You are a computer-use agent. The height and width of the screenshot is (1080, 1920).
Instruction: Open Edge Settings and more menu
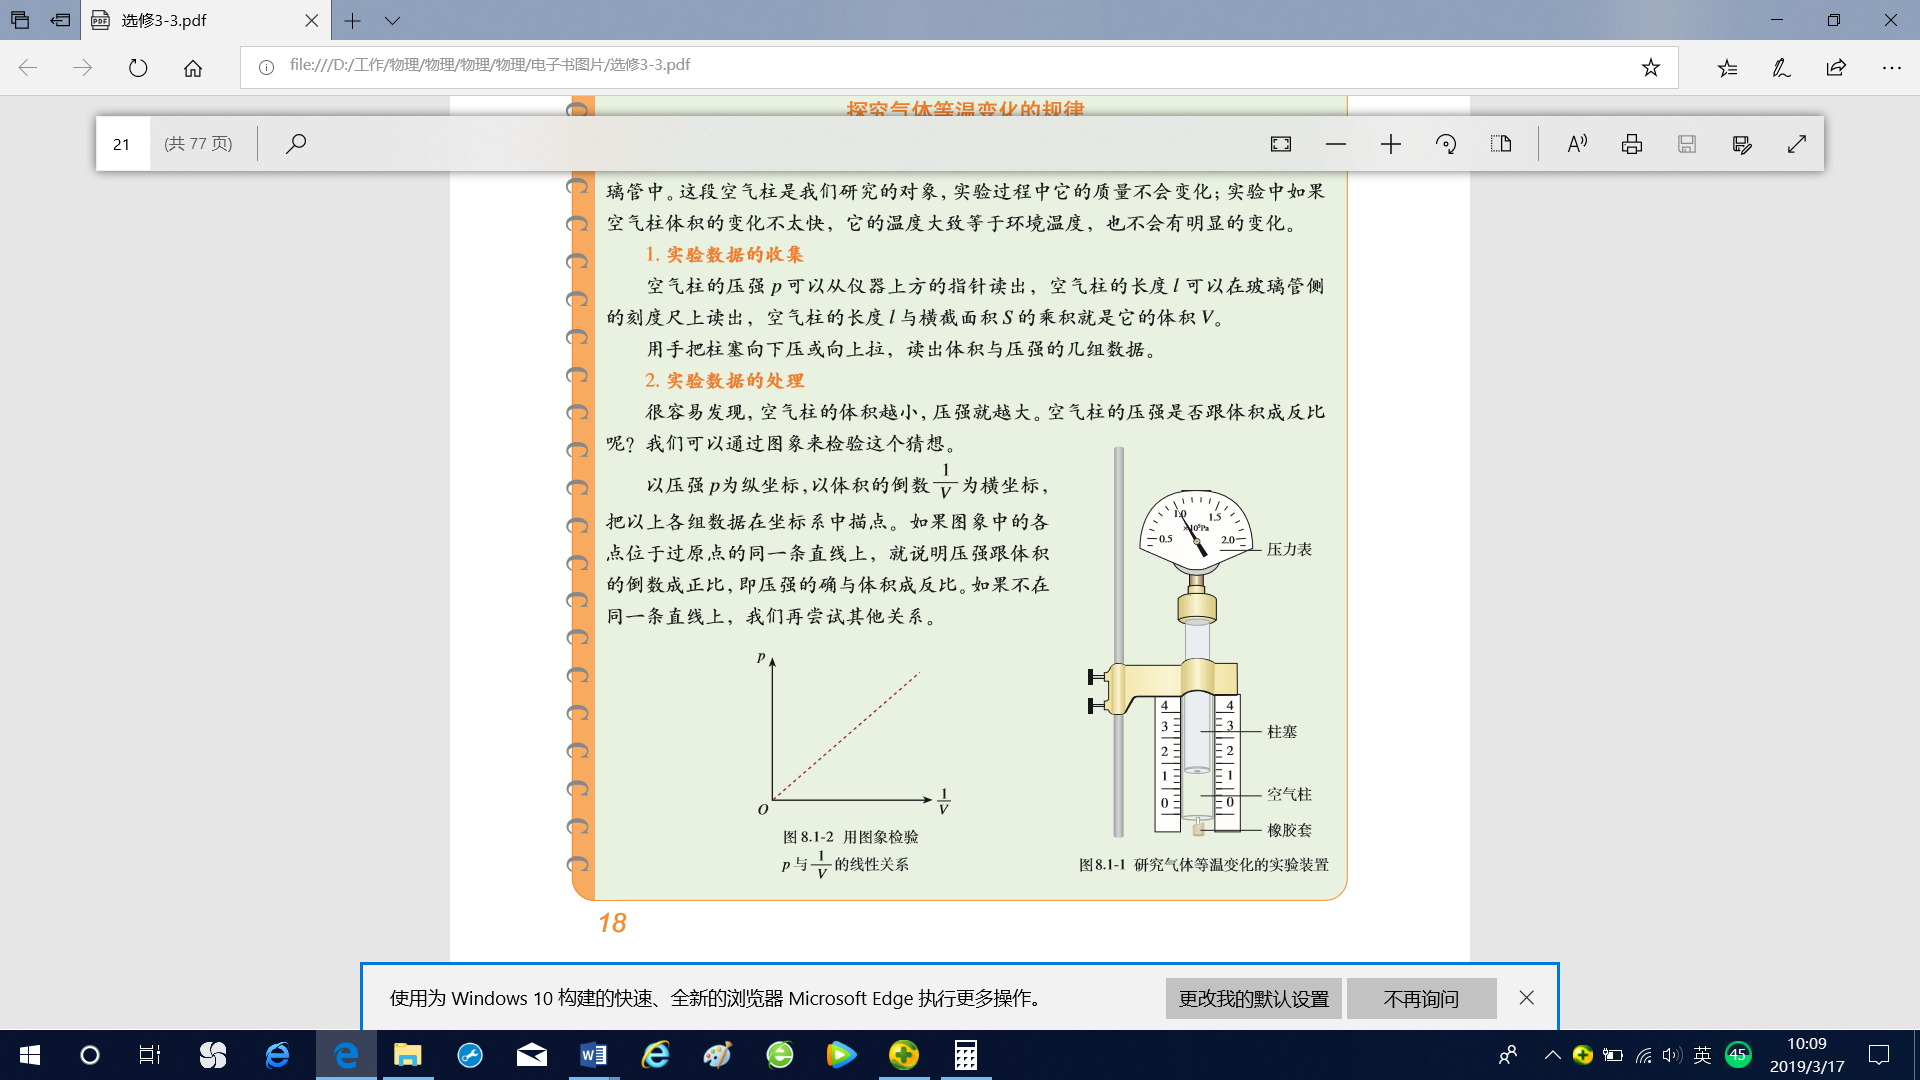coord(1891,68)
